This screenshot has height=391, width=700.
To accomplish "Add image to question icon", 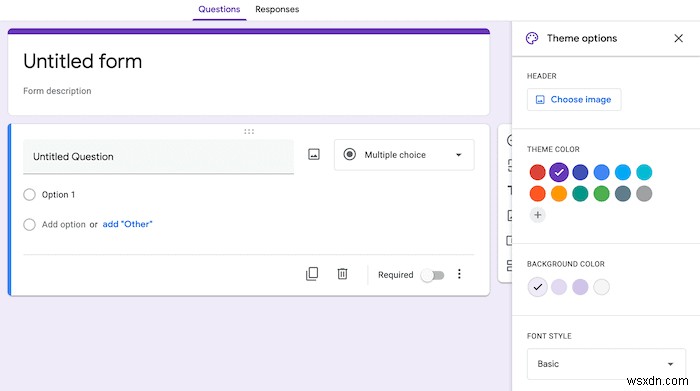I will [314, 154].
